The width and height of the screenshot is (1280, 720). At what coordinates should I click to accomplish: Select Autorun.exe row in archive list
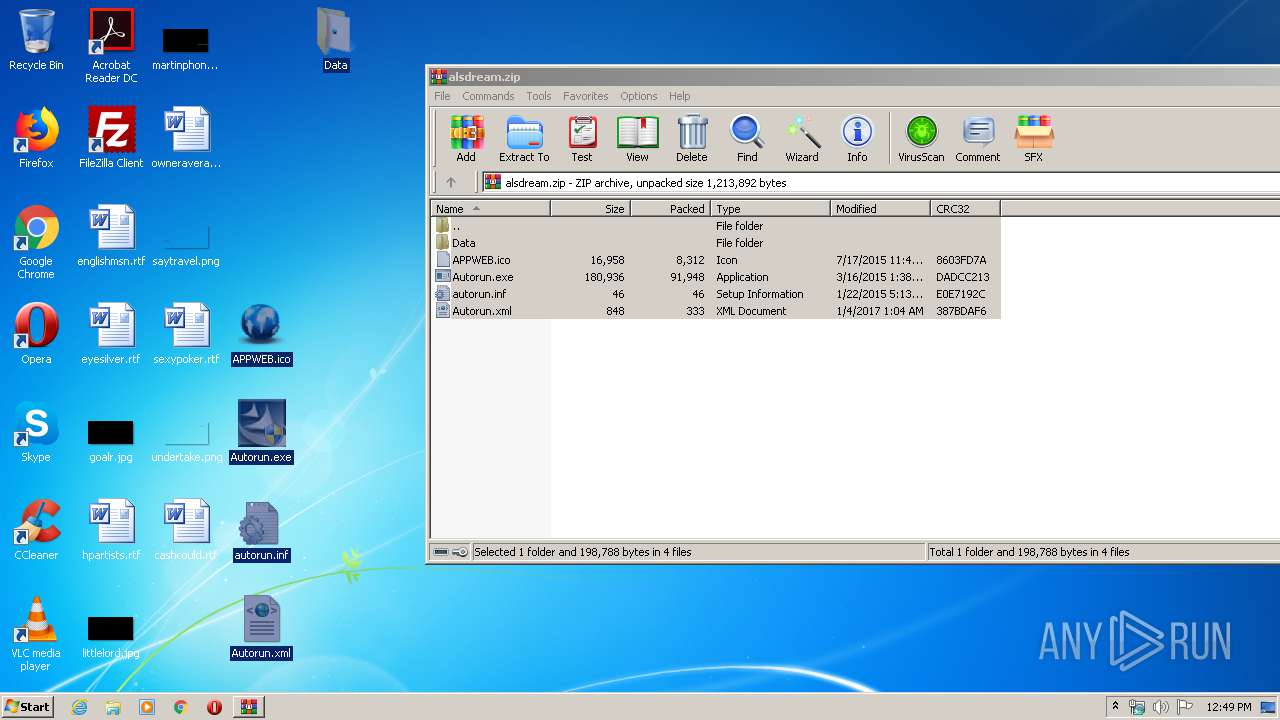[x=715, y=277]
